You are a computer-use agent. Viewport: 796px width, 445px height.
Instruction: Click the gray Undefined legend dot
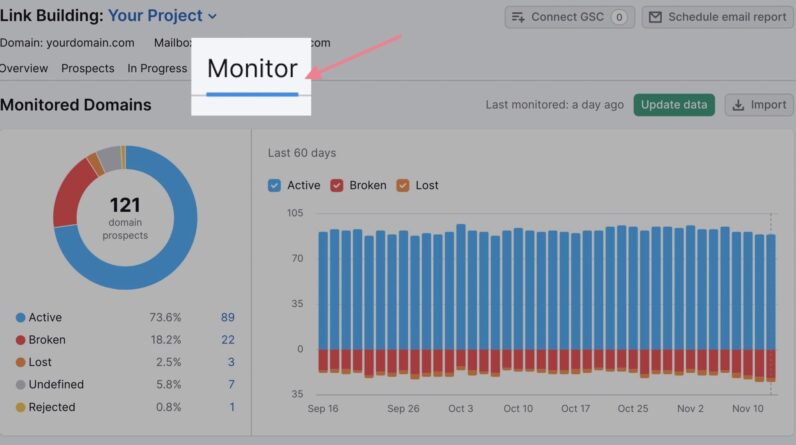click(x=20, y=385)
